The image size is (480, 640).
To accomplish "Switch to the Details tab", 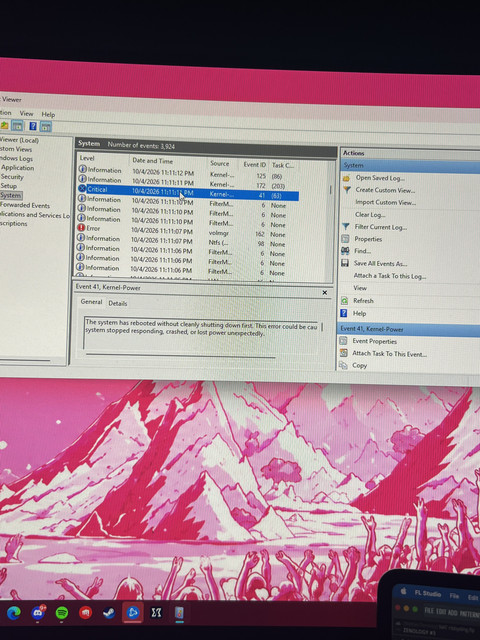I will tap(118, 303).
